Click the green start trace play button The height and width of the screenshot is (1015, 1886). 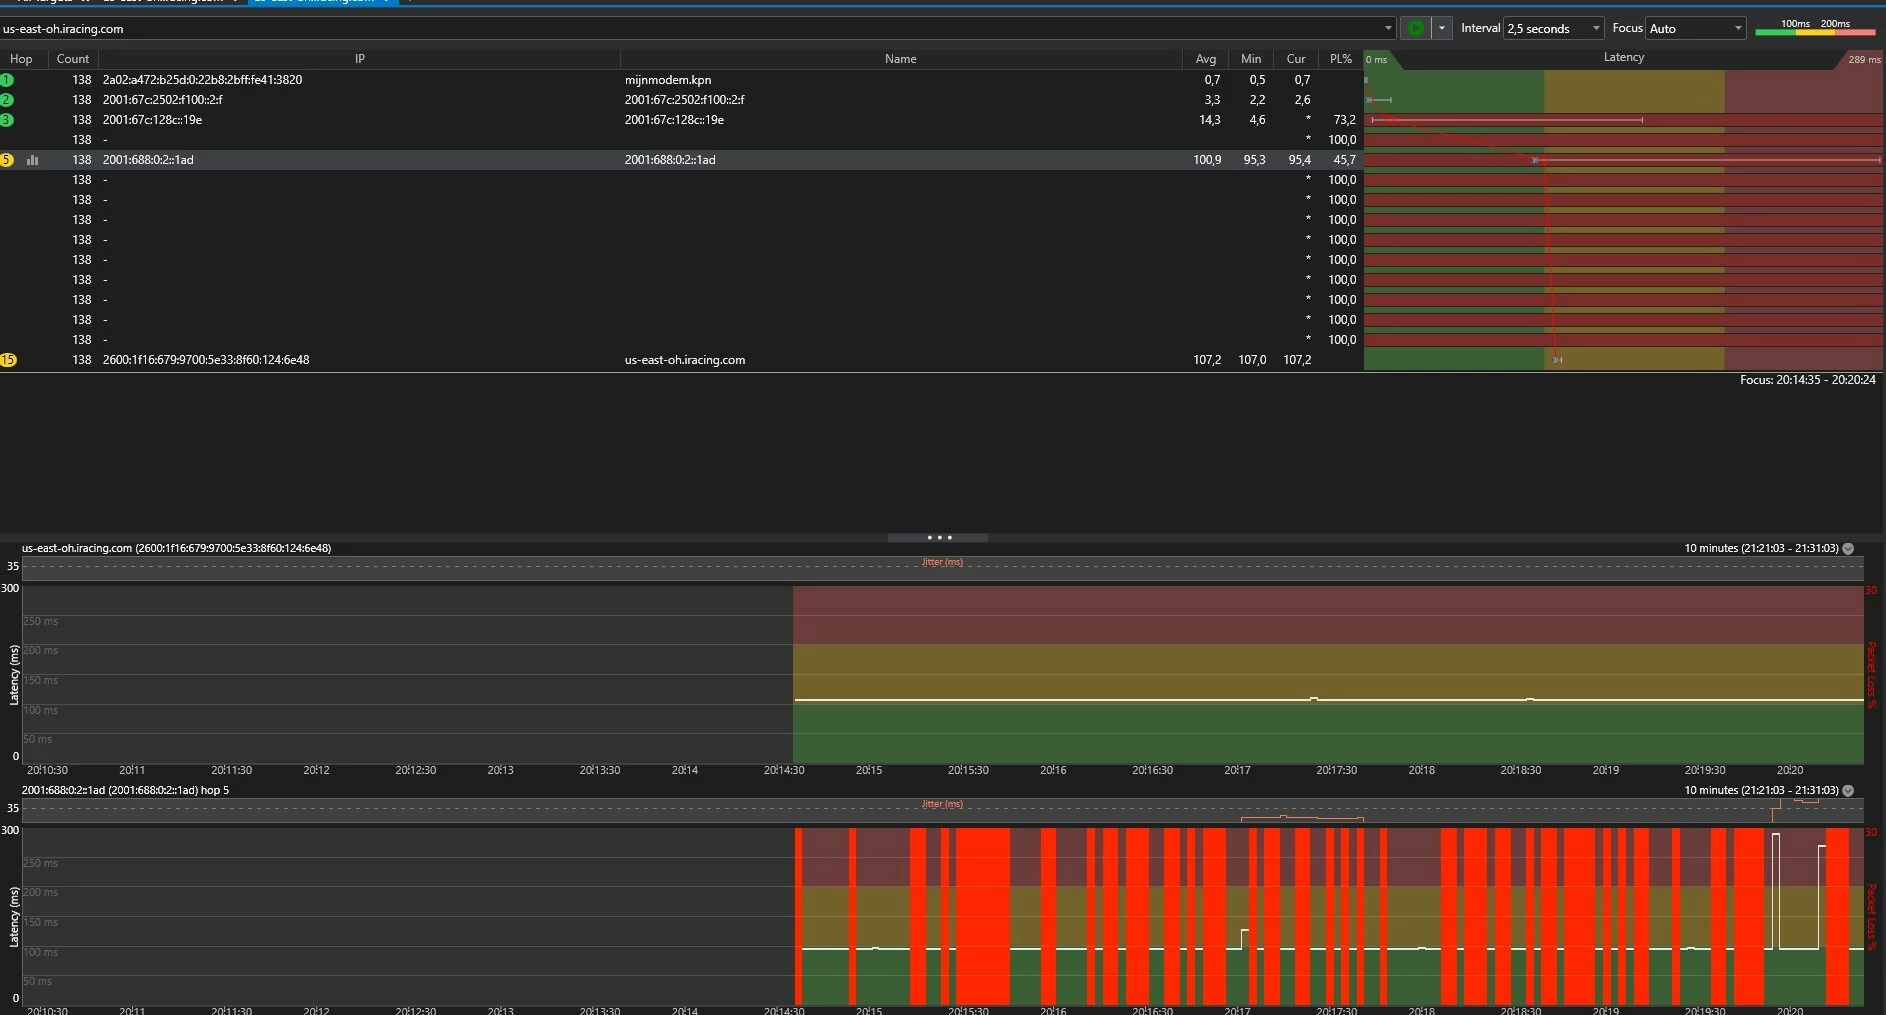(x=1415, y=28)
